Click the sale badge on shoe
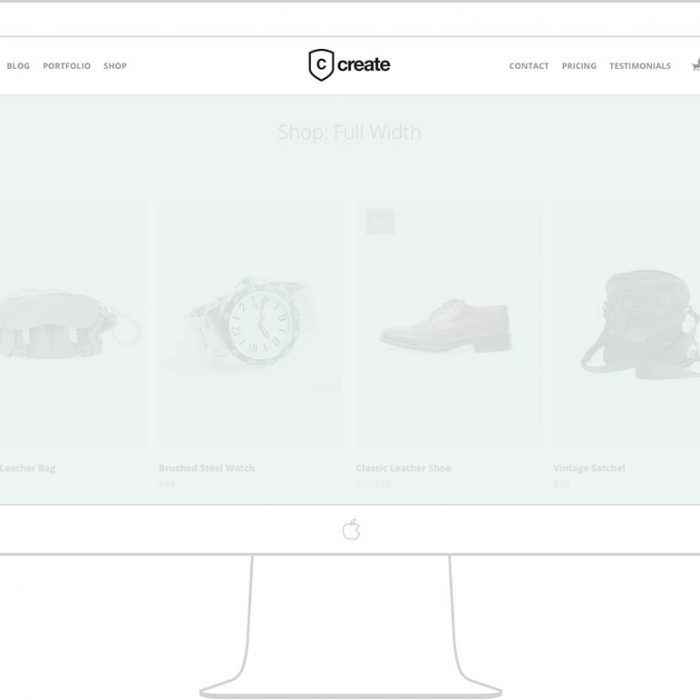The image size is (700, 700). pos(380,221)
